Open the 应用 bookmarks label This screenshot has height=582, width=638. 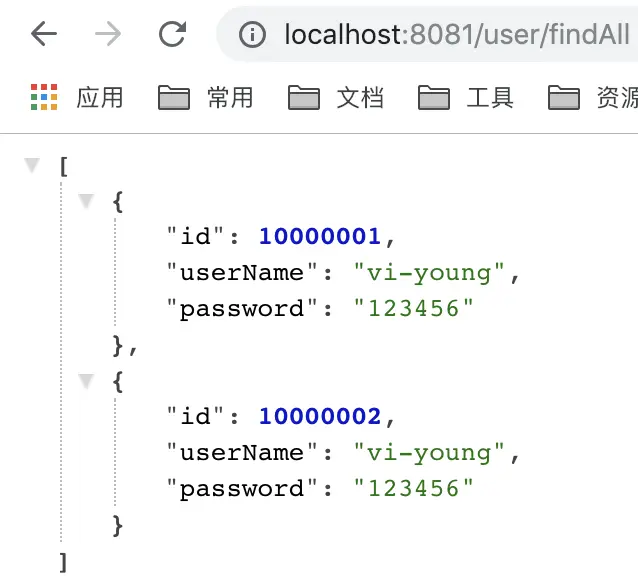pos(100,98)
